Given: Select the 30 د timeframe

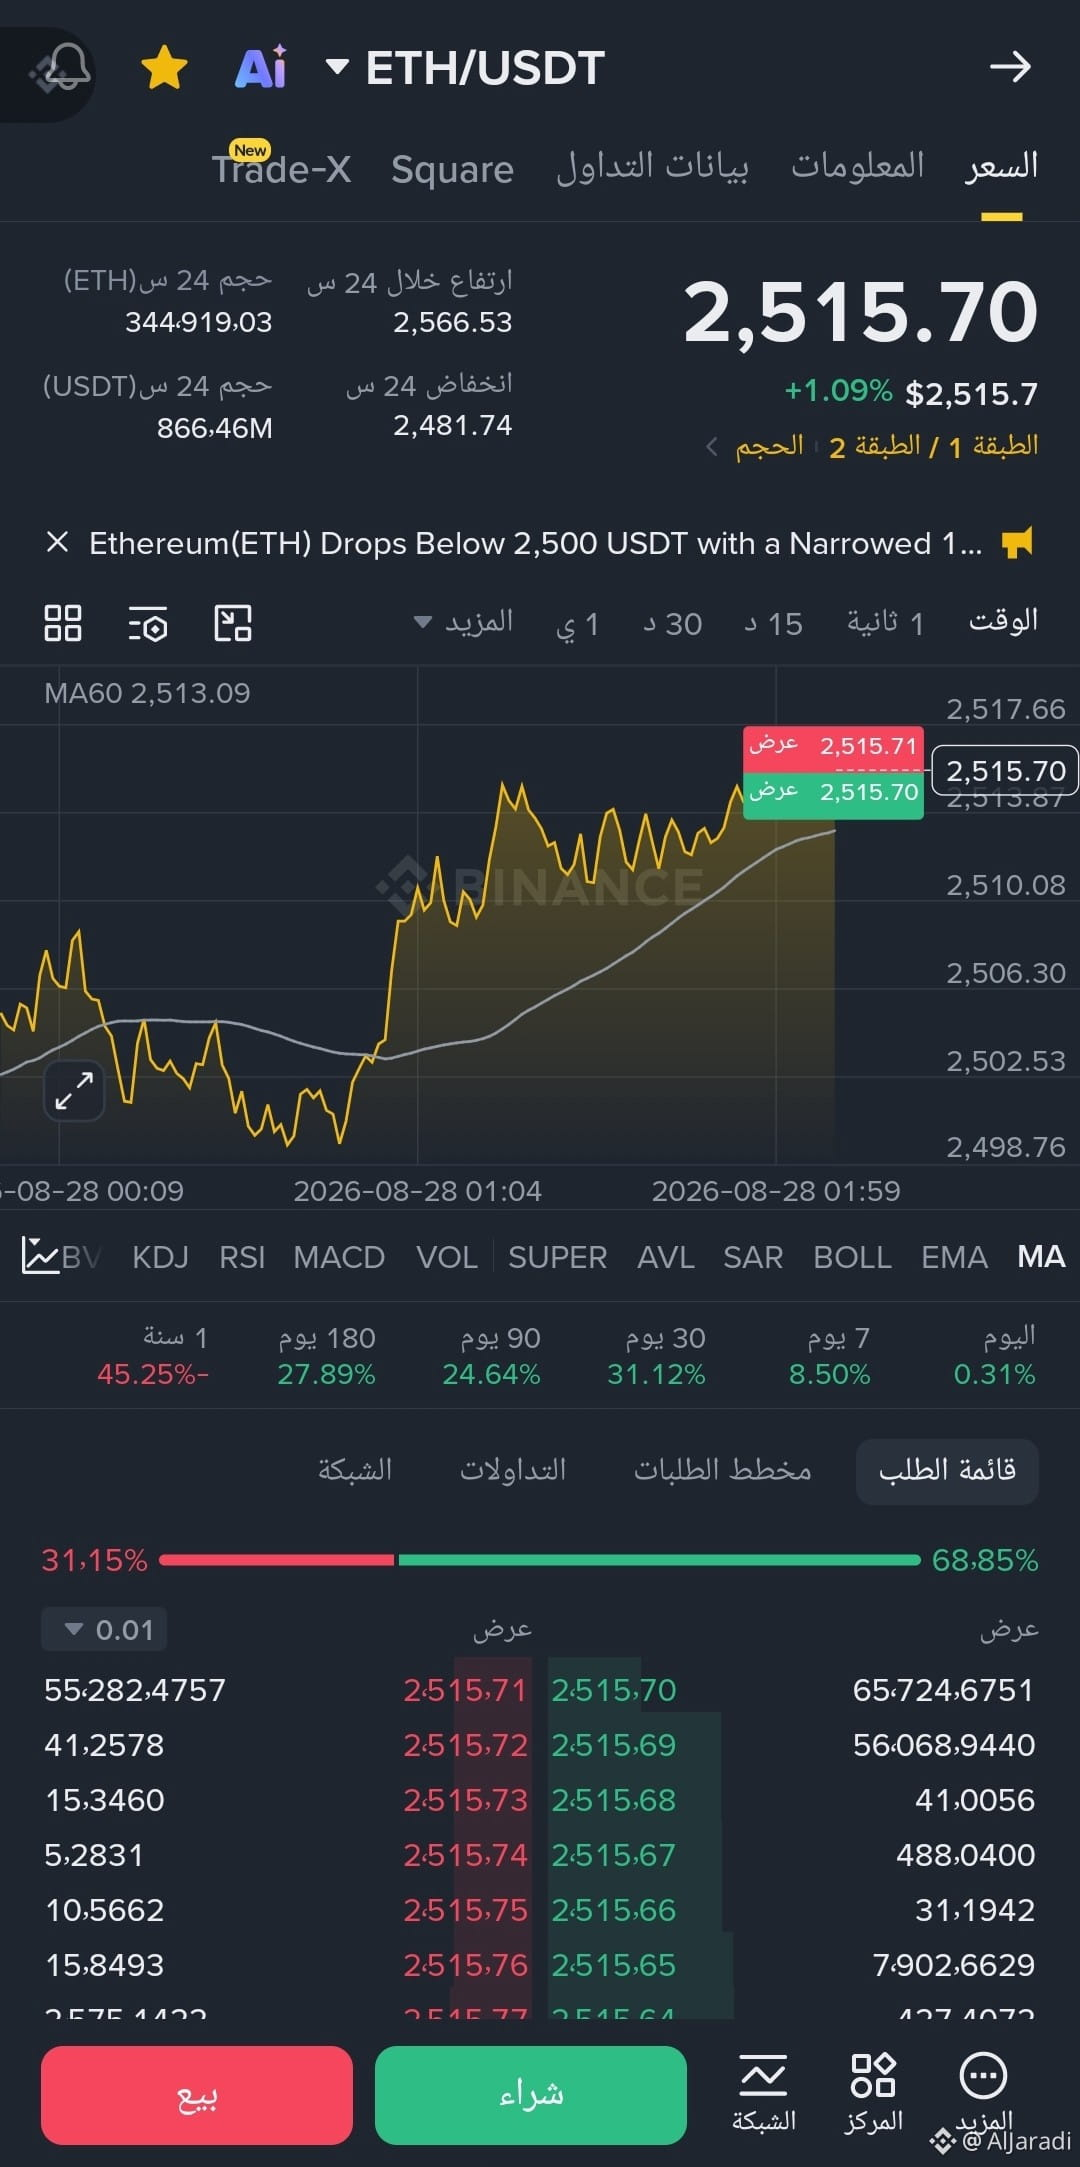Looking at the screenshot, I should point(672,624).
